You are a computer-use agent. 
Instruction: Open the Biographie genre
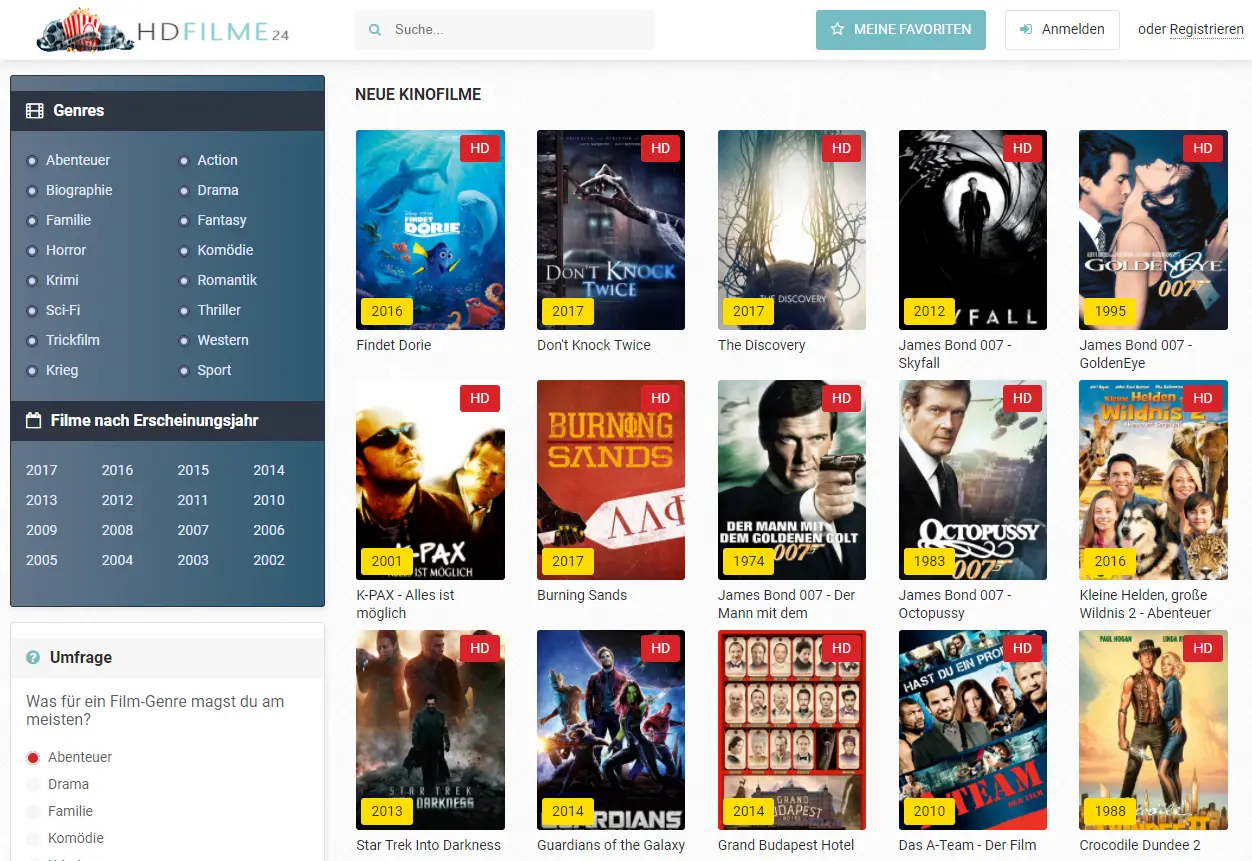(x=79, y=190)
